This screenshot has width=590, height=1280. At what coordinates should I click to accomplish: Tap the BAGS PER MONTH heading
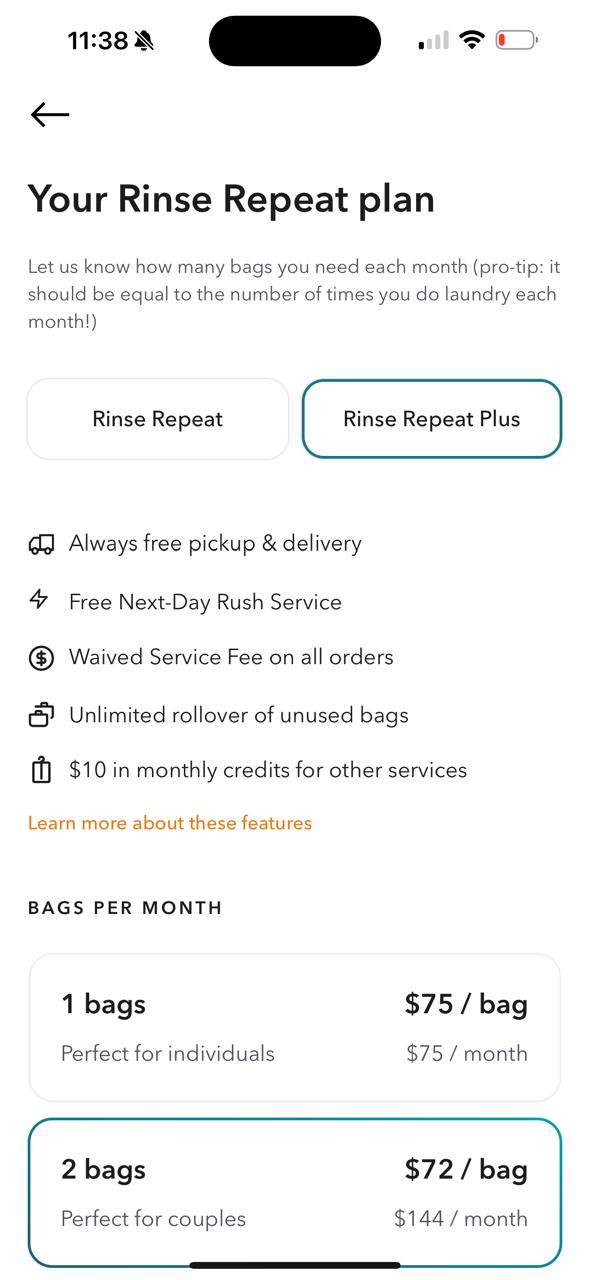click(125, 908)
